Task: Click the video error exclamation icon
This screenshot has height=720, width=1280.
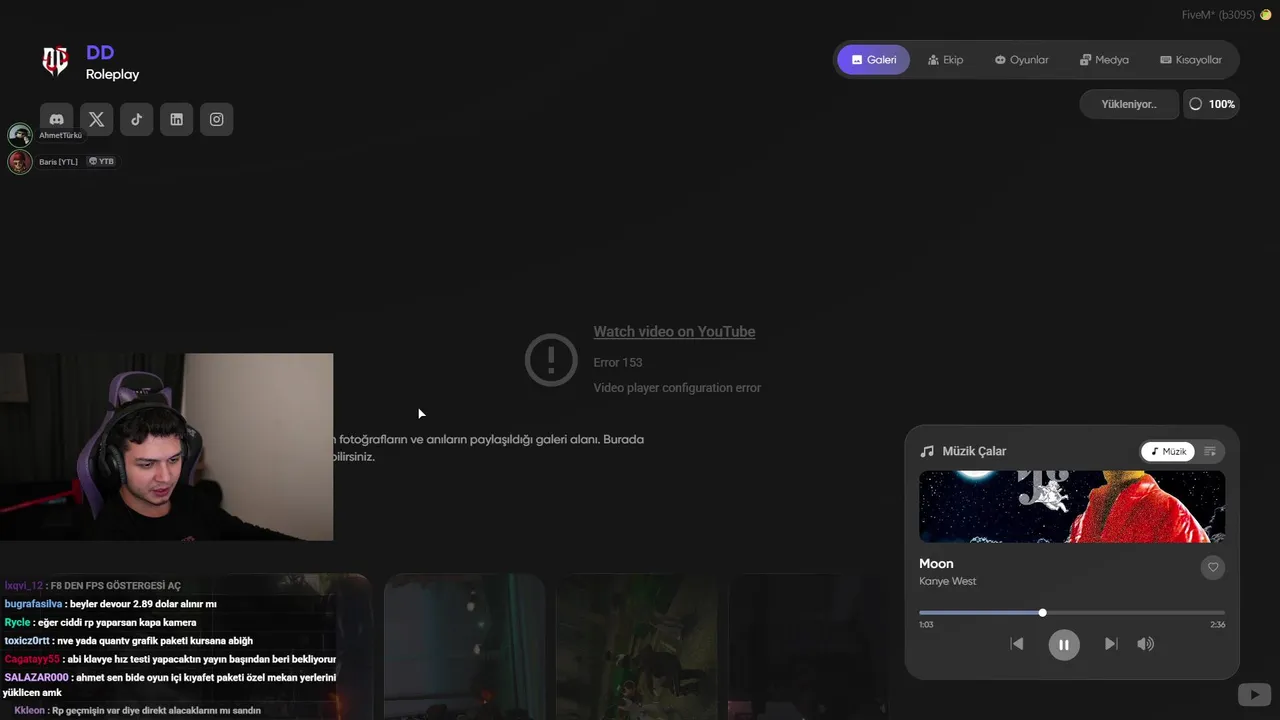Action: (551, 359)
